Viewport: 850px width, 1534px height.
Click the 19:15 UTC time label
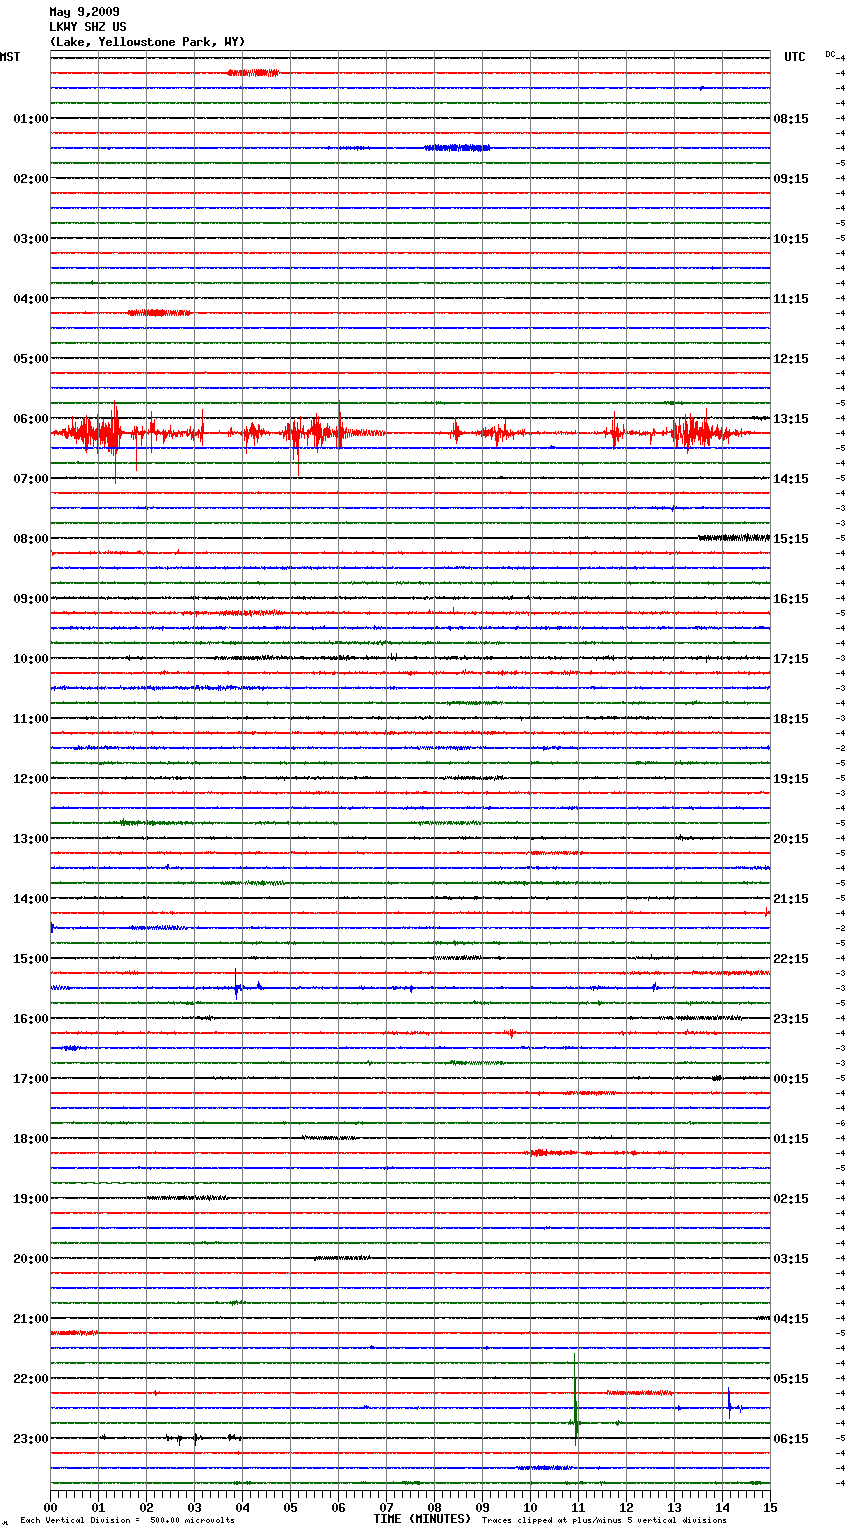pyautogui.click(x=791, y=779)
